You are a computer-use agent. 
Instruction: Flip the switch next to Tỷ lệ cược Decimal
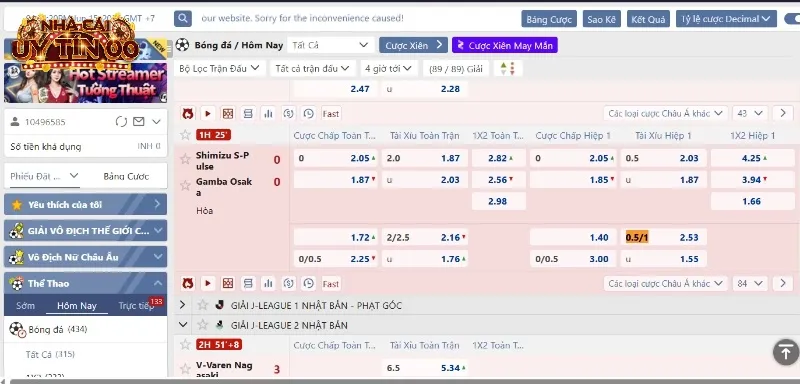[x=792, y=19]
